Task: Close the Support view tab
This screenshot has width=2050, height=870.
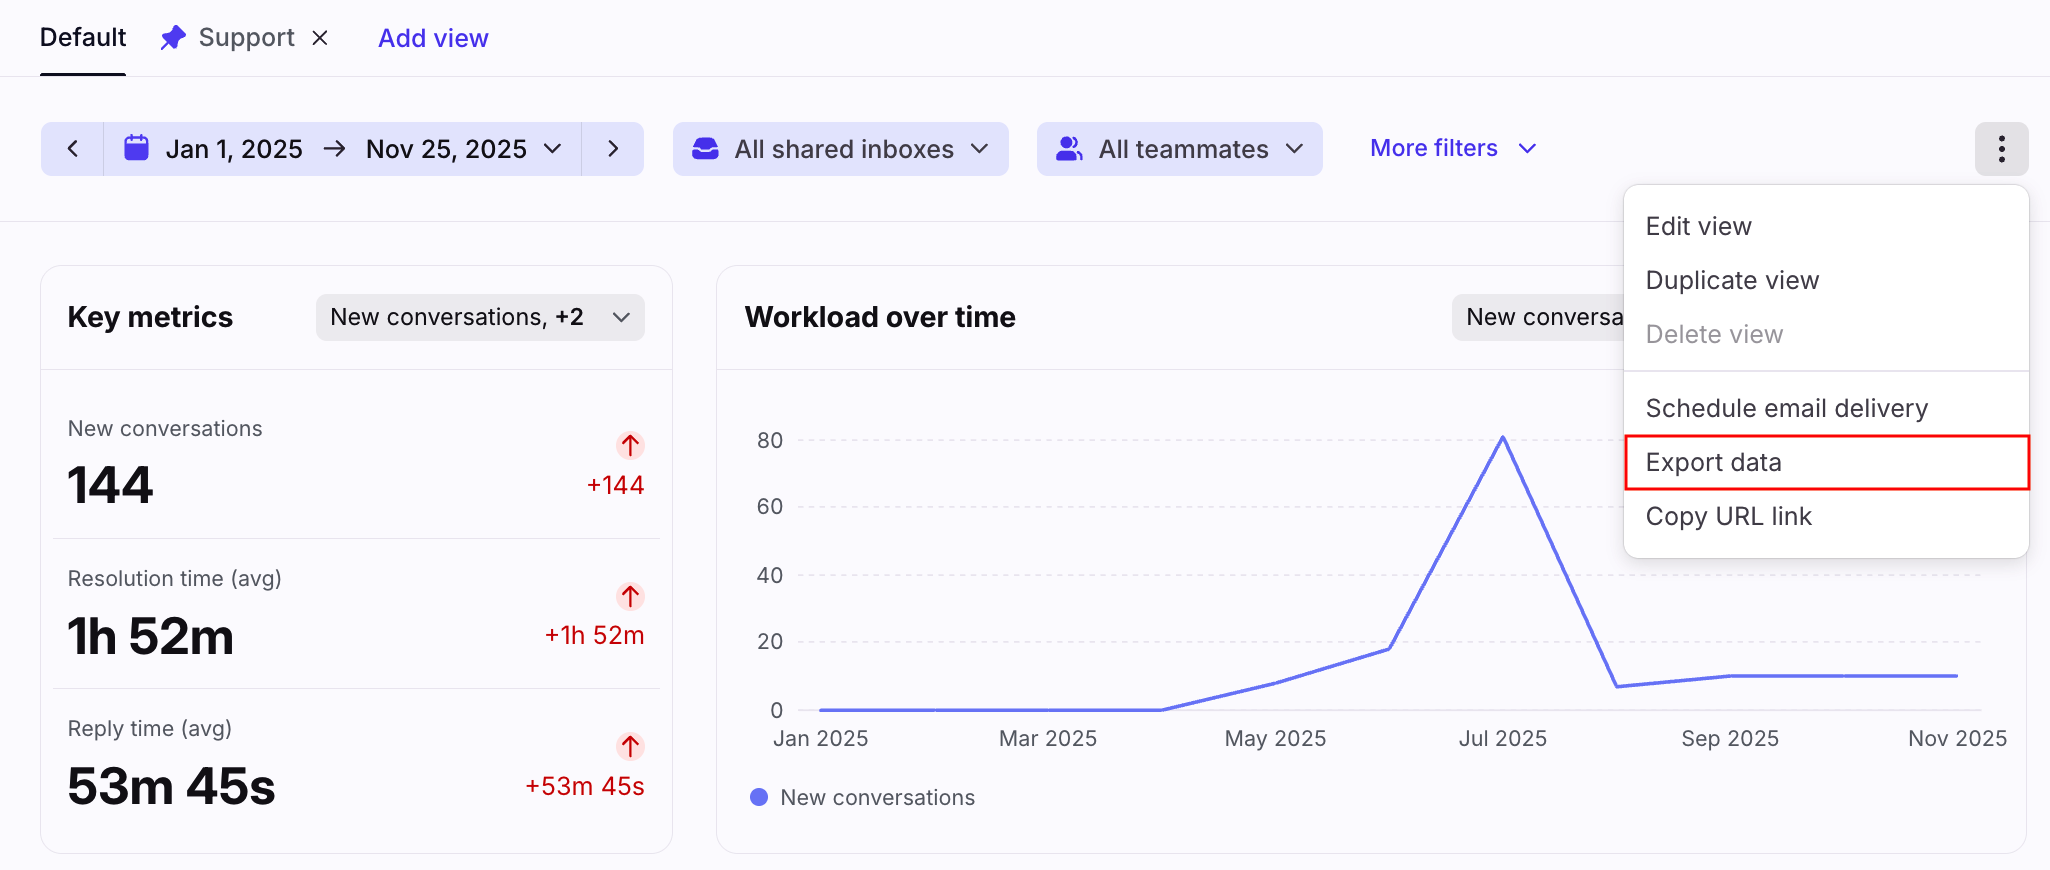Action: [320, 38]
